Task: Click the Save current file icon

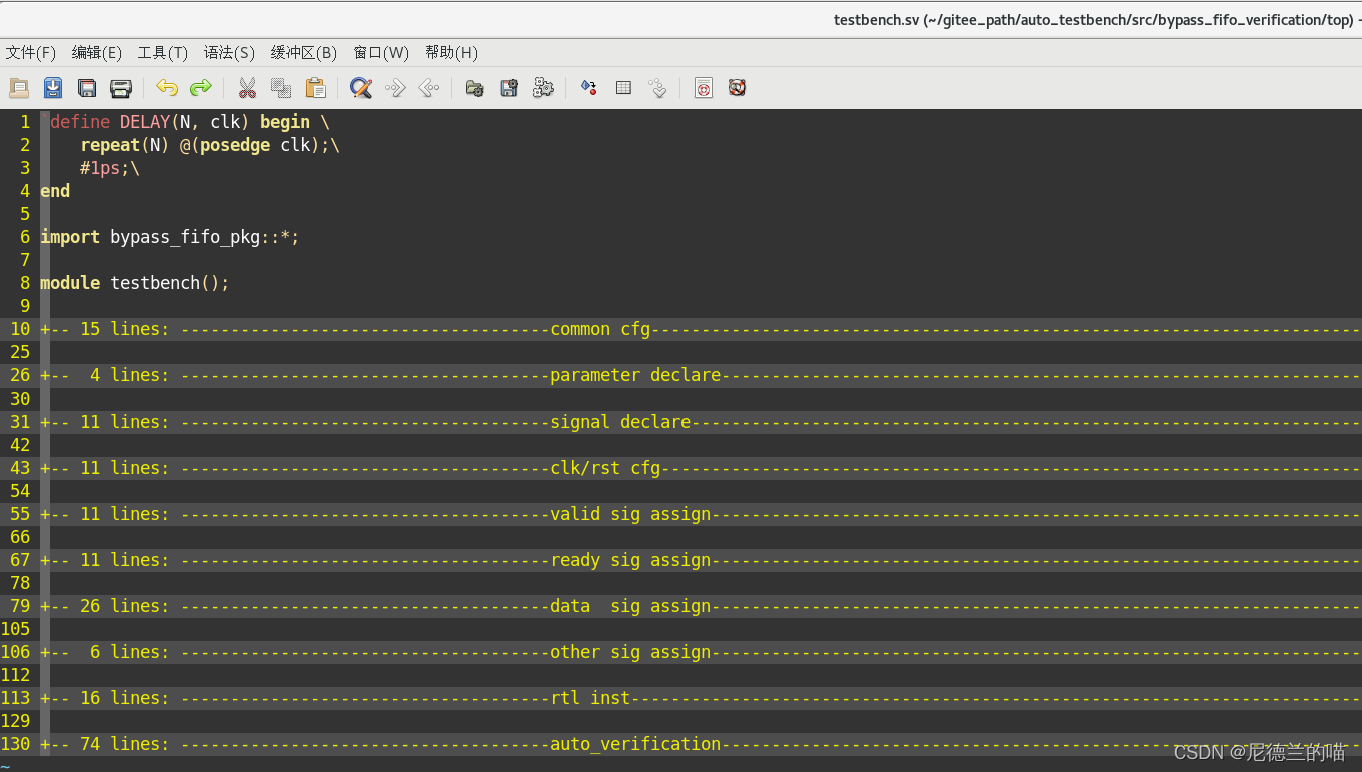Action: click(53, 88)
